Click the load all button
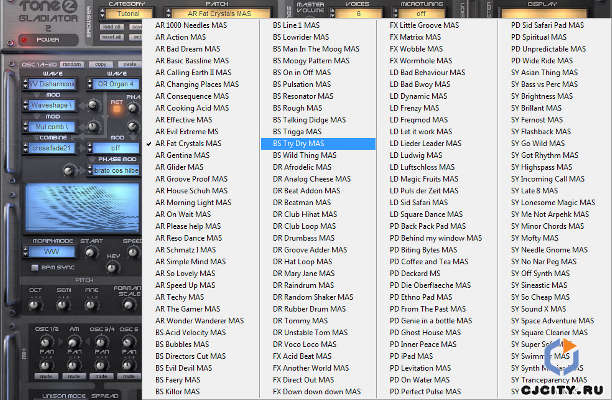The width and height of the screenshot is (612, 400). (x=112, y=27)
